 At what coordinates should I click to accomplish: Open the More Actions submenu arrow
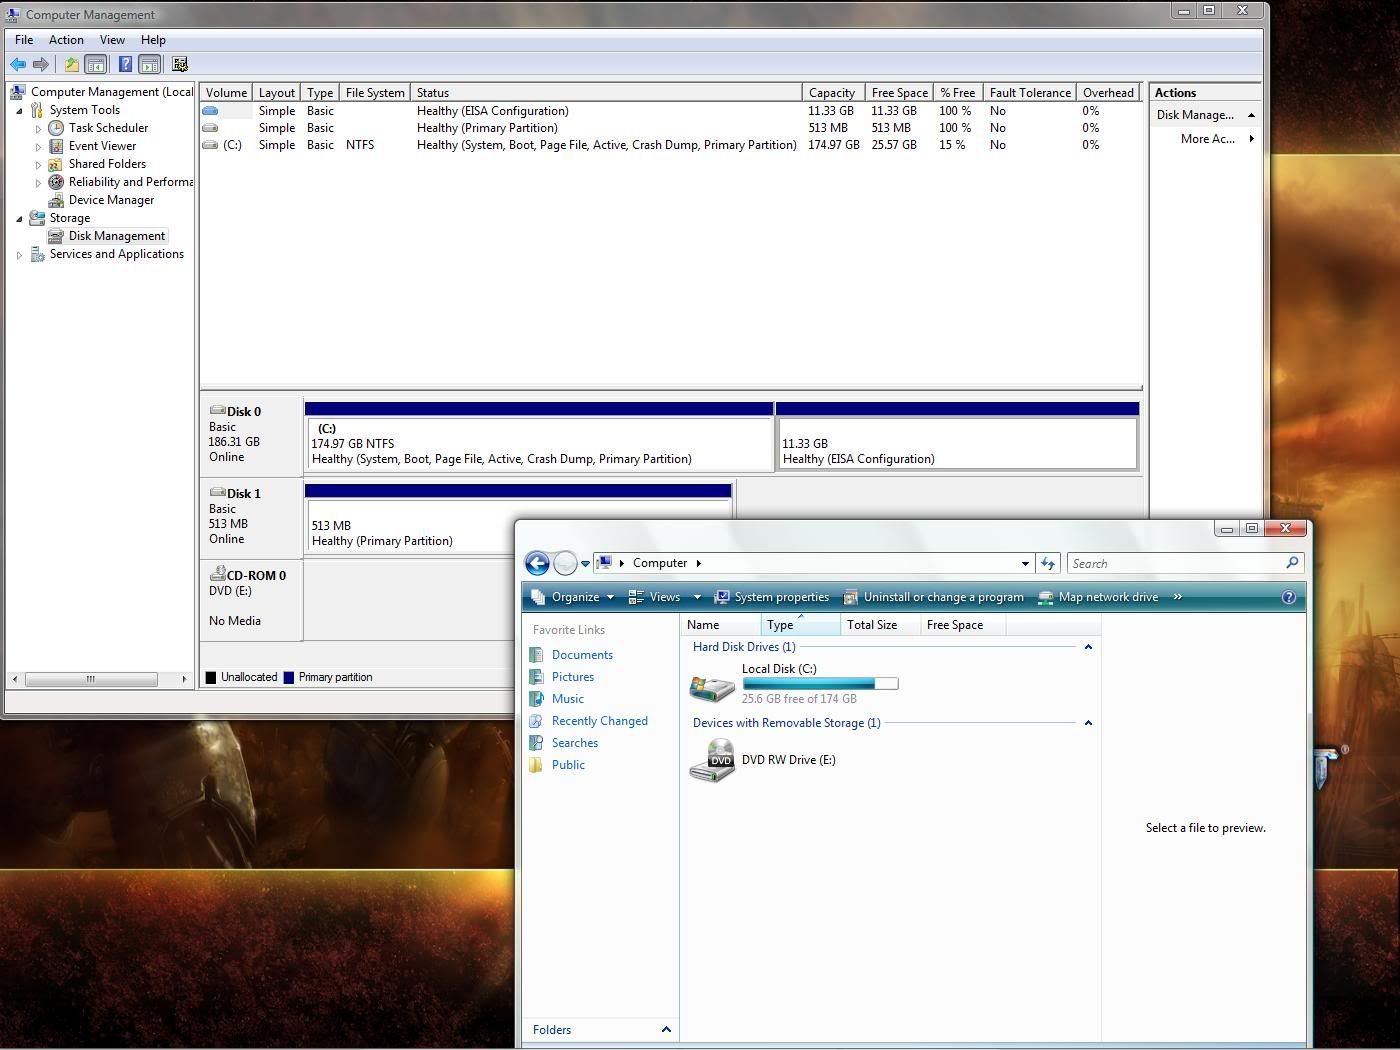tap(1251, 139)
